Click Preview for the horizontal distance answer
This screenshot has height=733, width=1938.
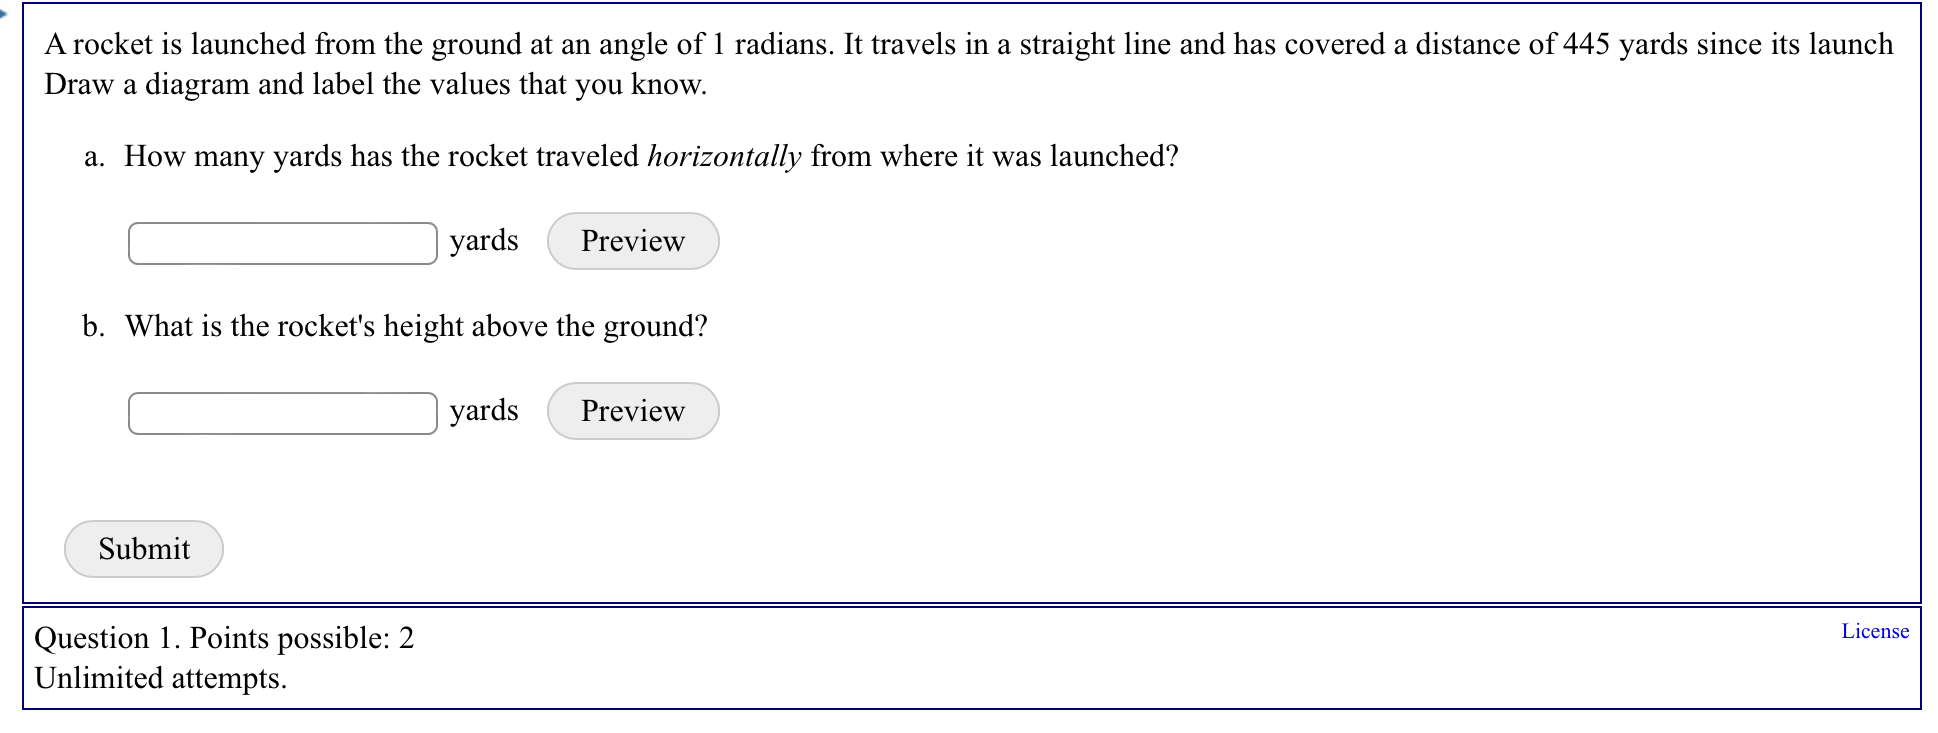tap(632, 240)
